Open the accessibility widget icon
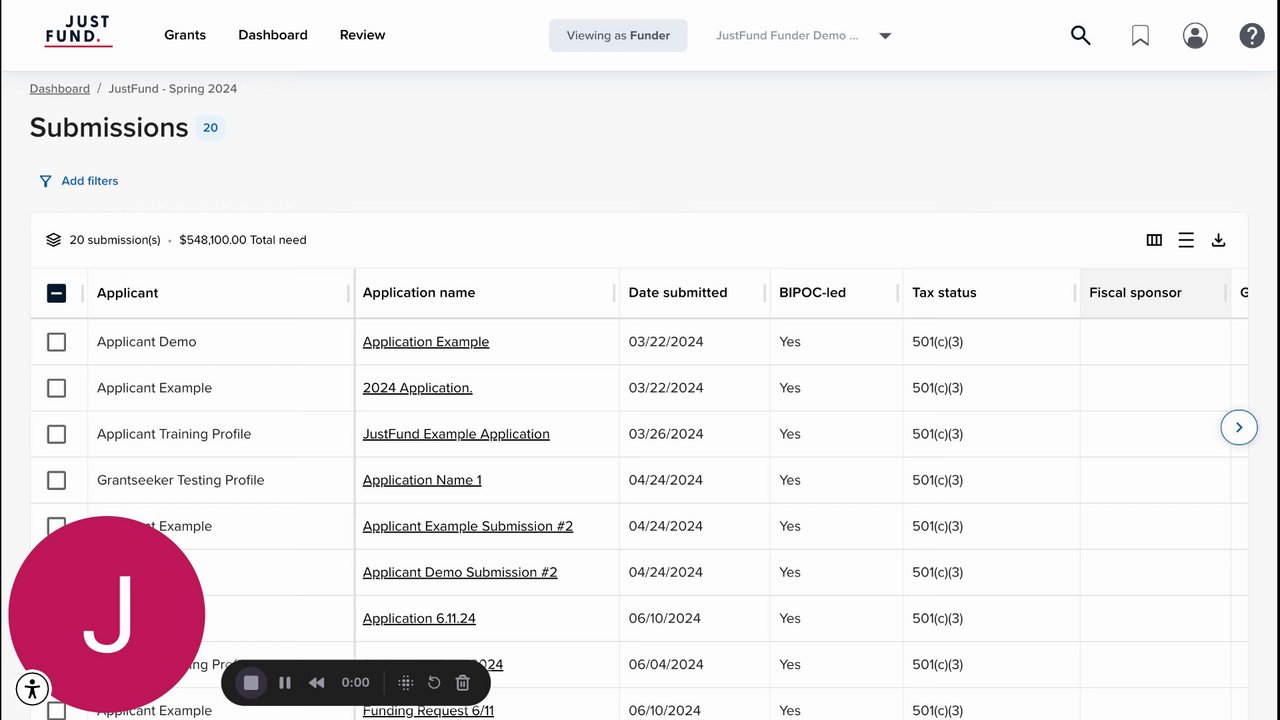 33,688
